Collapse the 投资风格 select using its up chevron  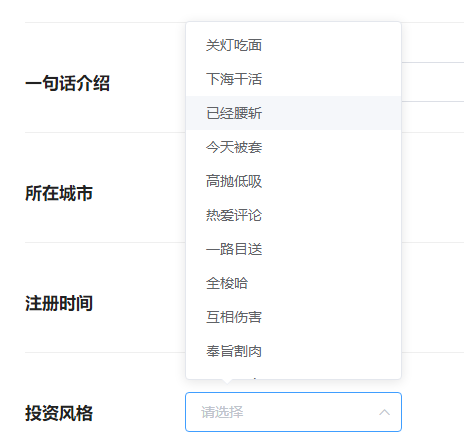384,412
